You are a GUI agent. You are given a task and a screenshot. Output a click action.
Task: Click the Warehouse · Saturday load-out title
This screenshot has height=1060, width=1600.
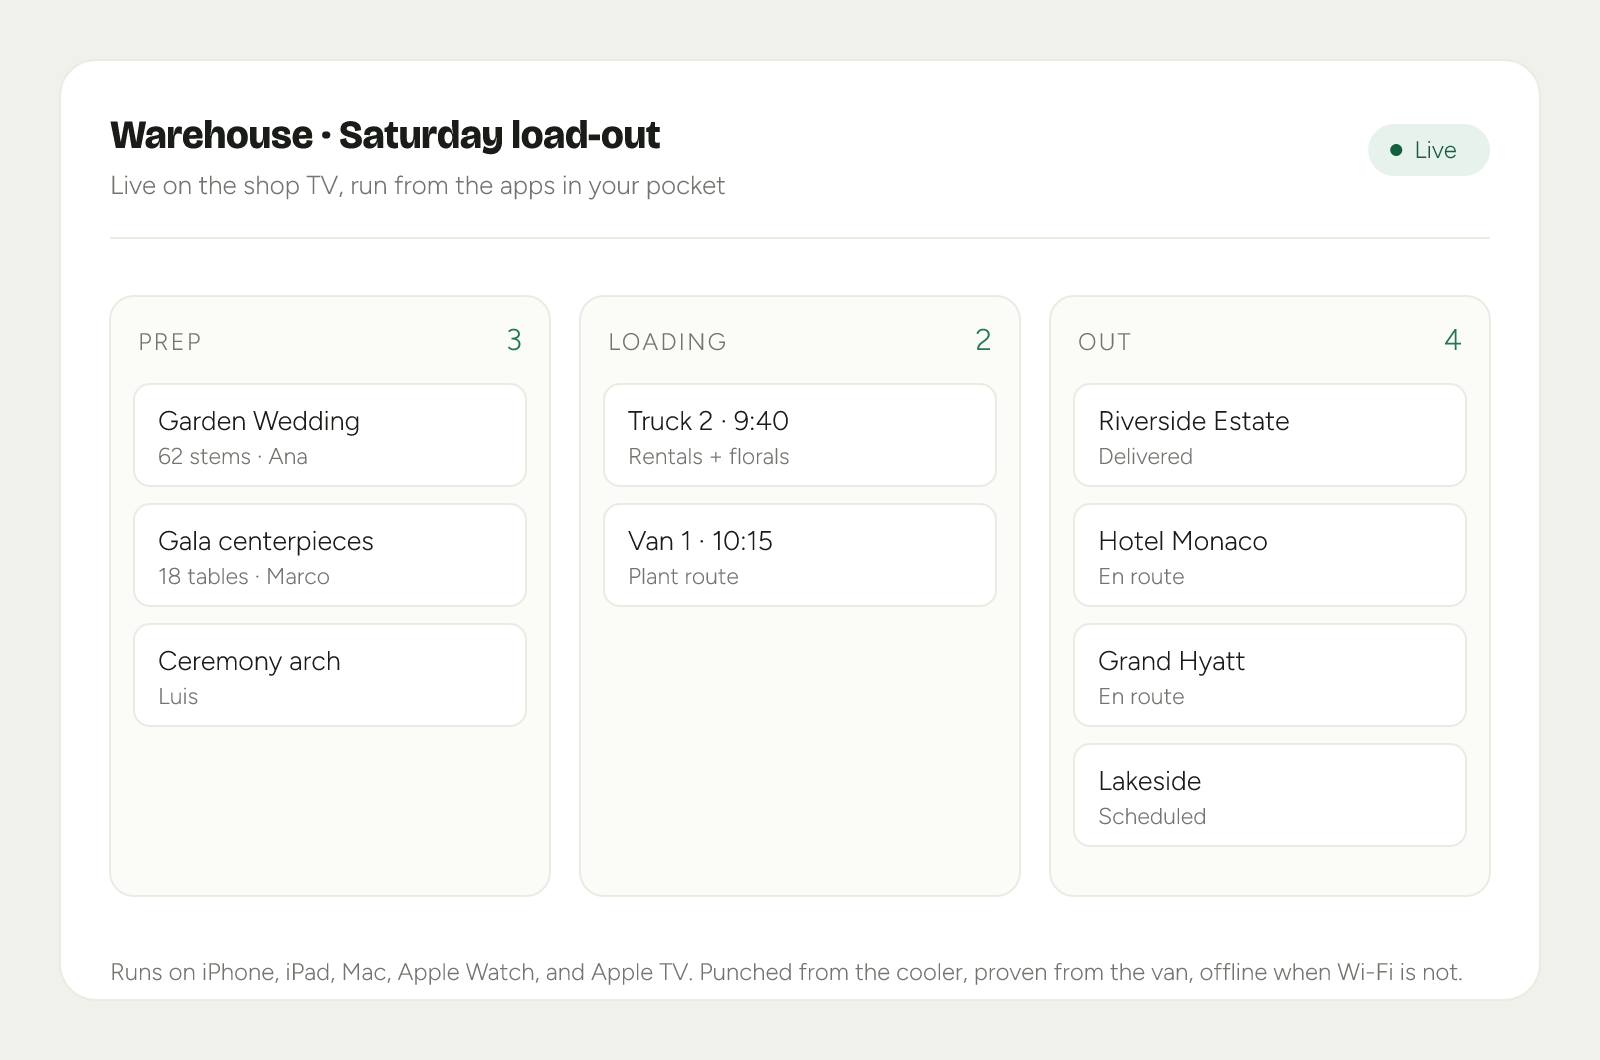(x=385, y=135)
